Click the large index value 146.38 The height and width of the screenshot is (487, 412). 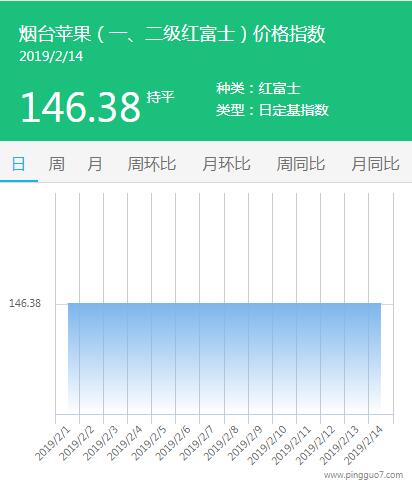[80, 107]
